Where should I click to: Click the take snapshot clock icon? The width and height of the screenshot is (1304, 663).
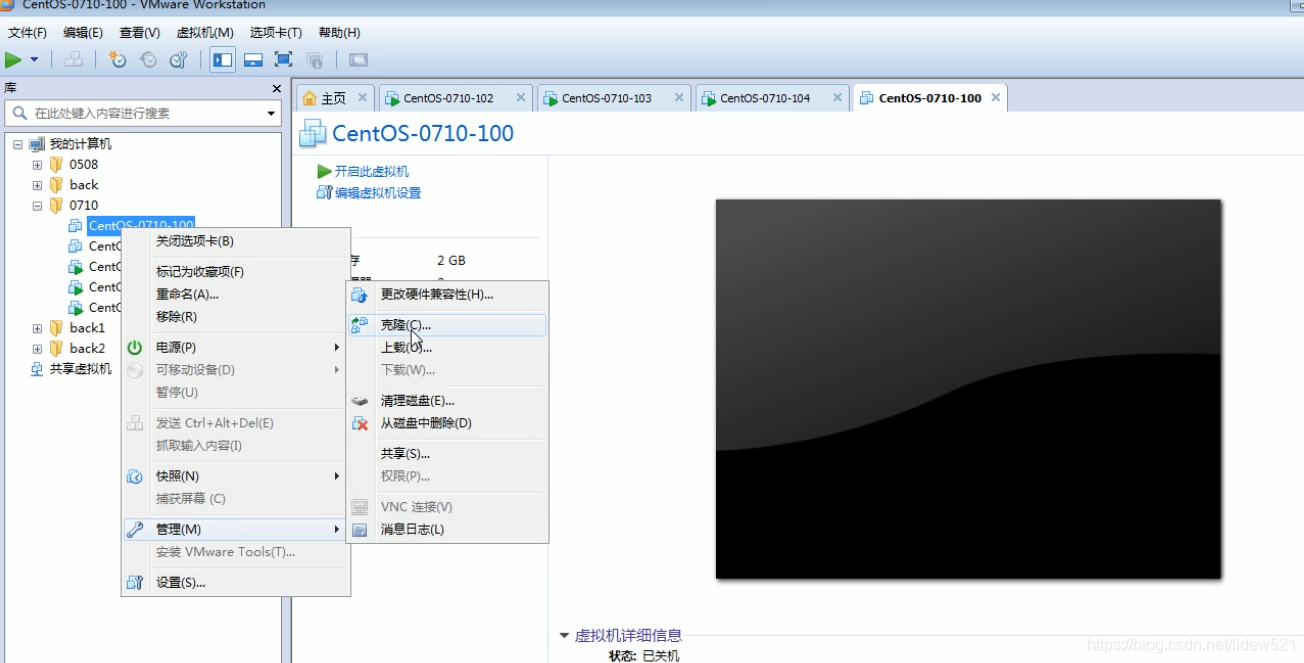[117, 60]
